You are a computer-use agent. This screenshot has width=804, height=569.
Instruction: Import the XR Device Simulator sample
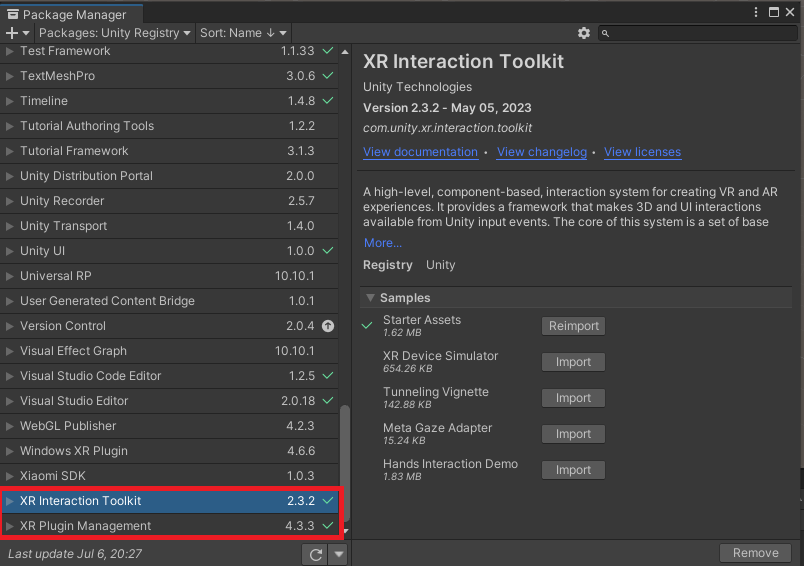(x=573, y=362)
